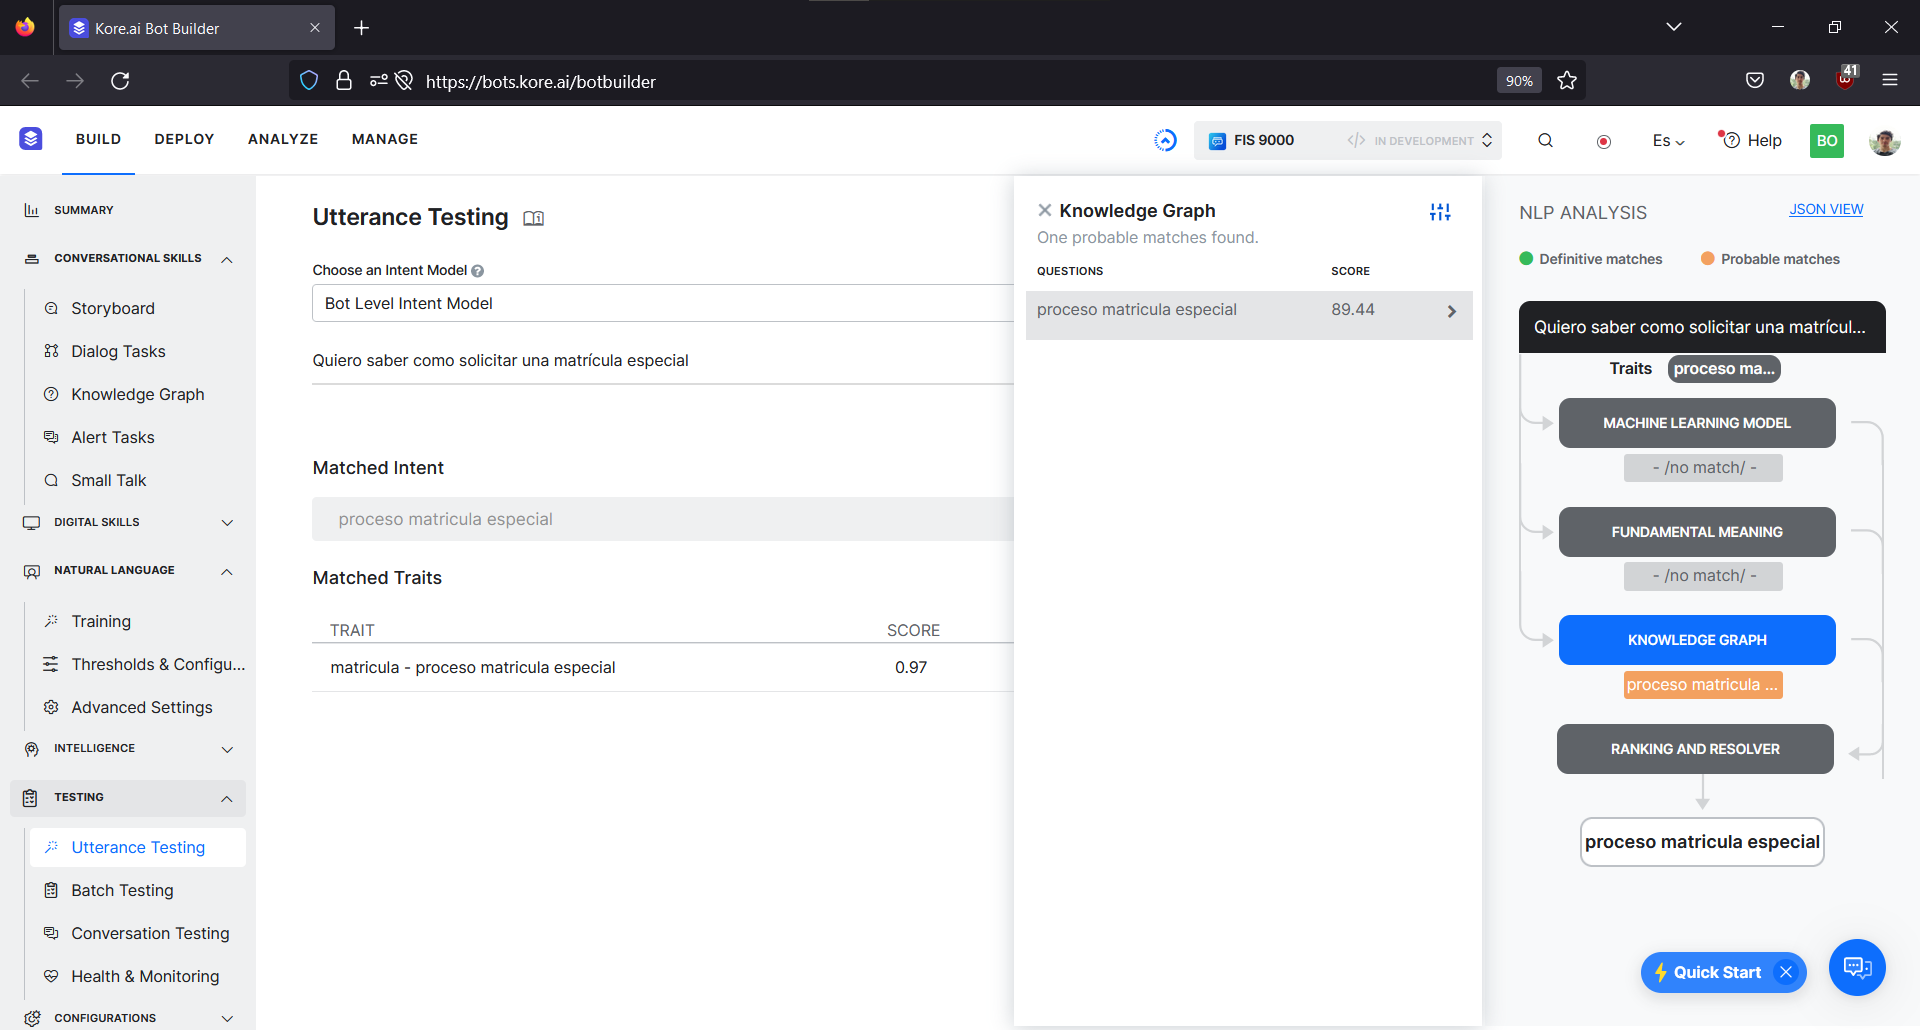The image size is (1920, 1030).
Task: Click the red record icon in header
Action: point(1604,142)
